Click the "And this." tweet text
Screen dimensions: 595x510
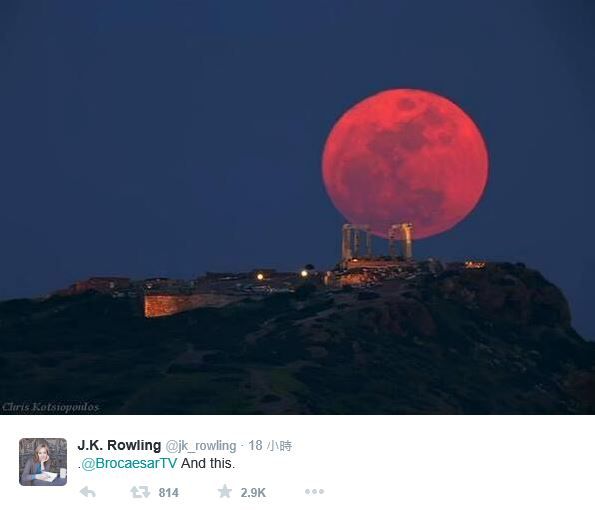[x=208, y=463]
